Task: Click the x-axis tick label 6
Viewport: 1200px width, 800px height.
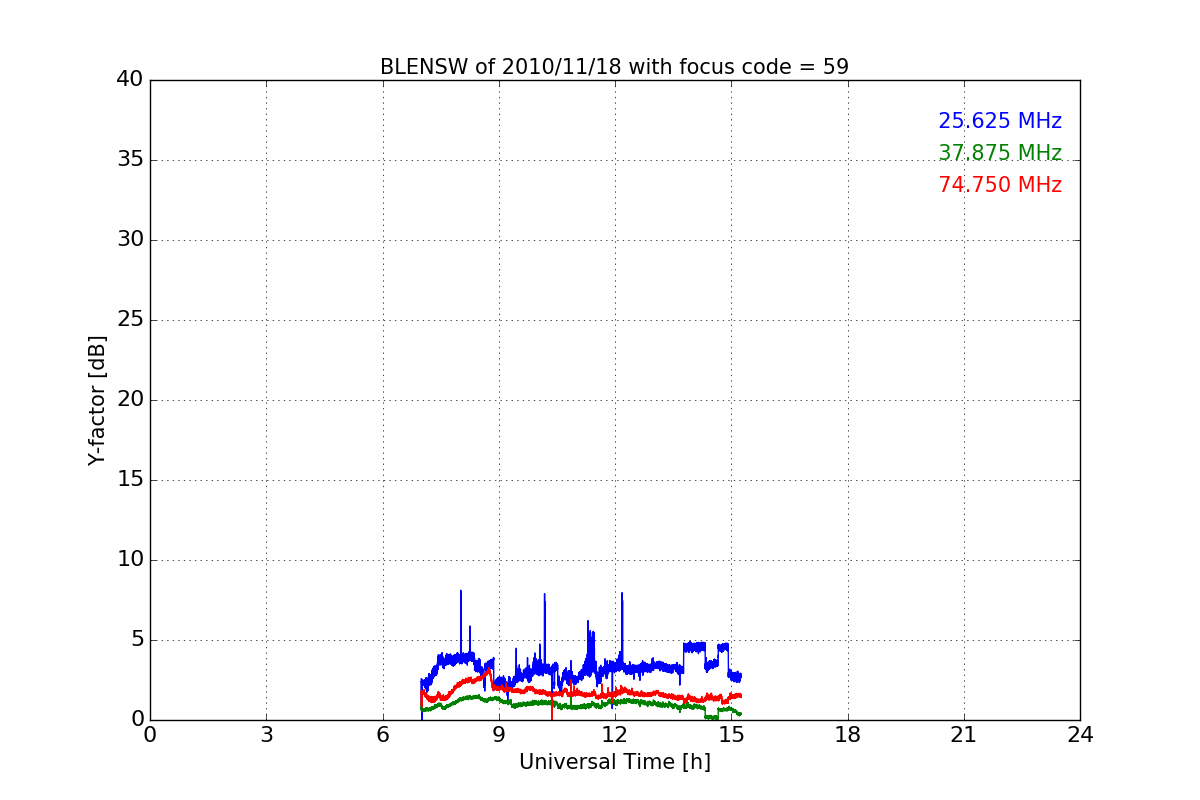Action: pos(383,735)
